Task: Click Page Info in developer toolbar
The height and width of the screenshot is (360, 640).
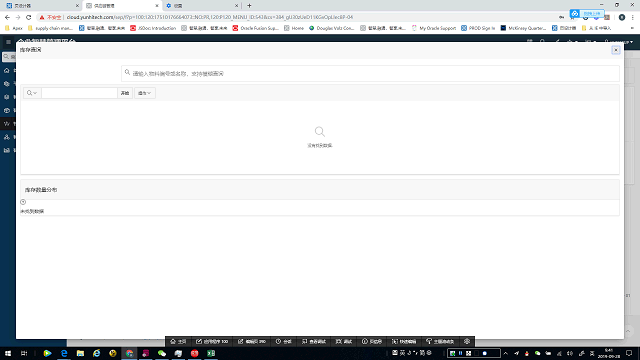Action: point(372,341)
